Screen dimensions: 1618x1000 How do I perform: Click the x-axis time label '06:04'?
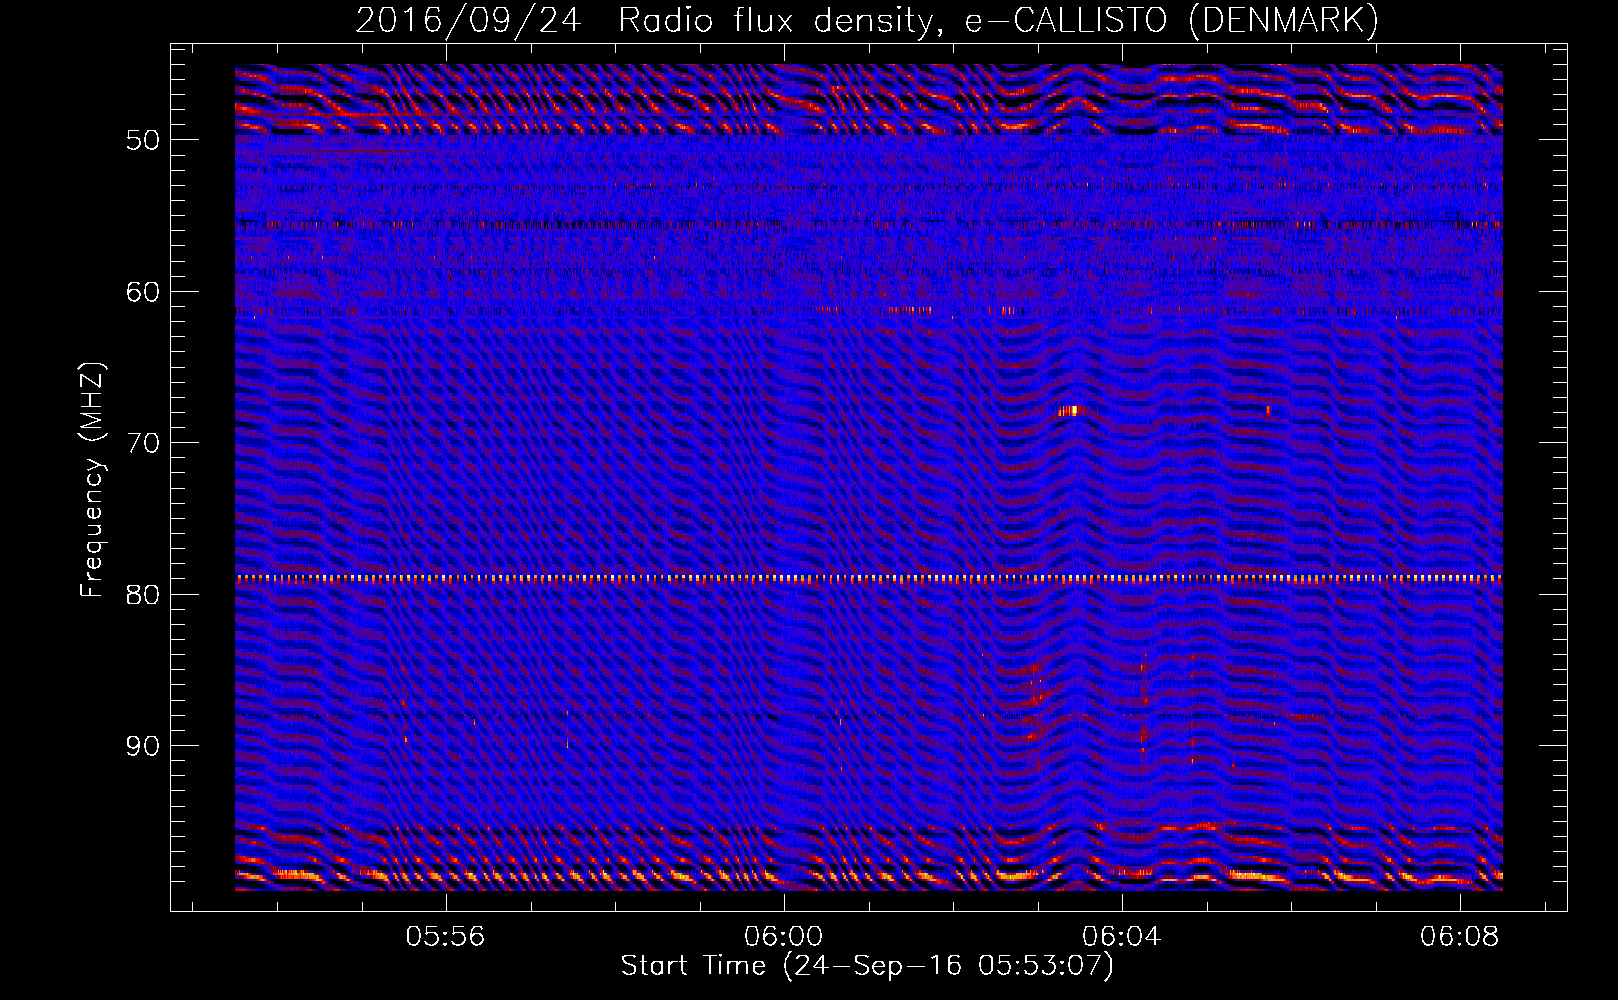pos(1121,936)
